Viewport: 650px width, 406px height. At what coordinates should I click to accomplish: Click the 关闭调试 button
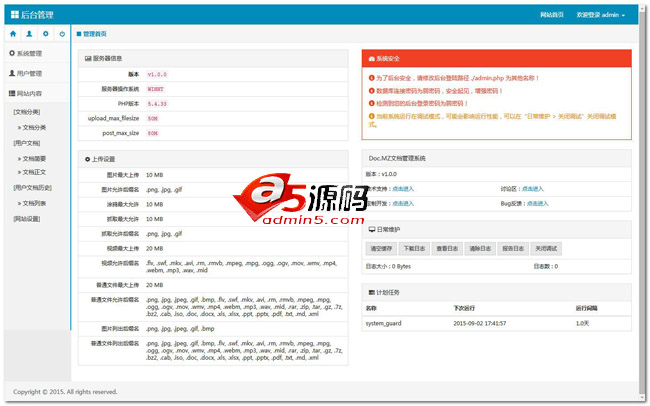(546, 249)
